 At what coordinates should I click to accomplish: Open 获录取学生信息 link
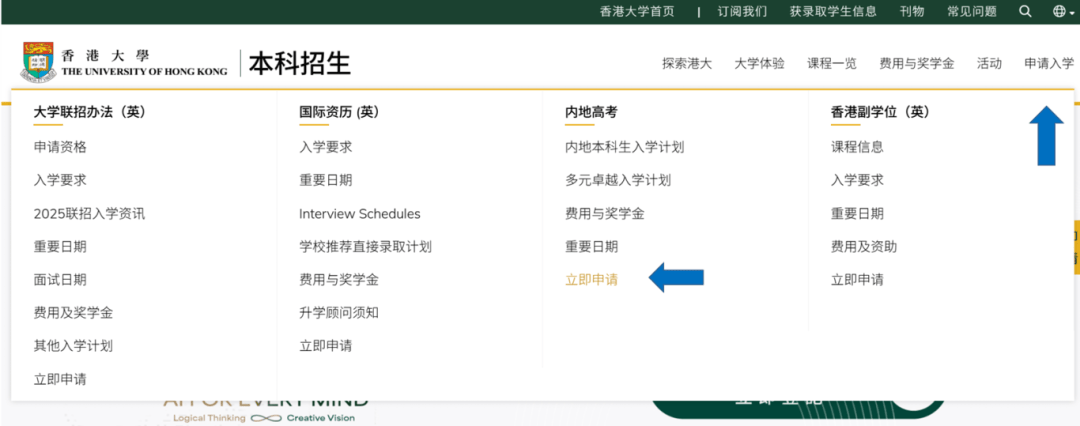(833, 11)
